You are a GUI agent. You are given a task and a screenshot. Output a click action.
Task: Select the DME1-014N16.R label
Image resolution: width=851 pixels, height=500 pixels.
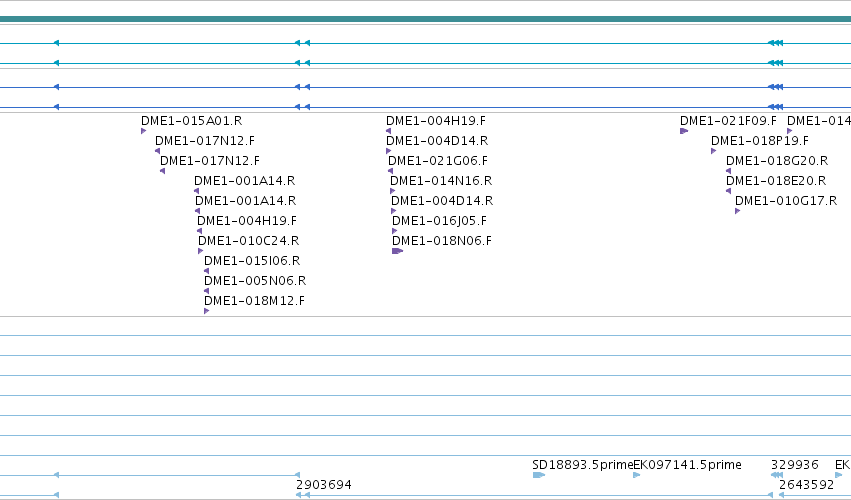pos(441,181)
